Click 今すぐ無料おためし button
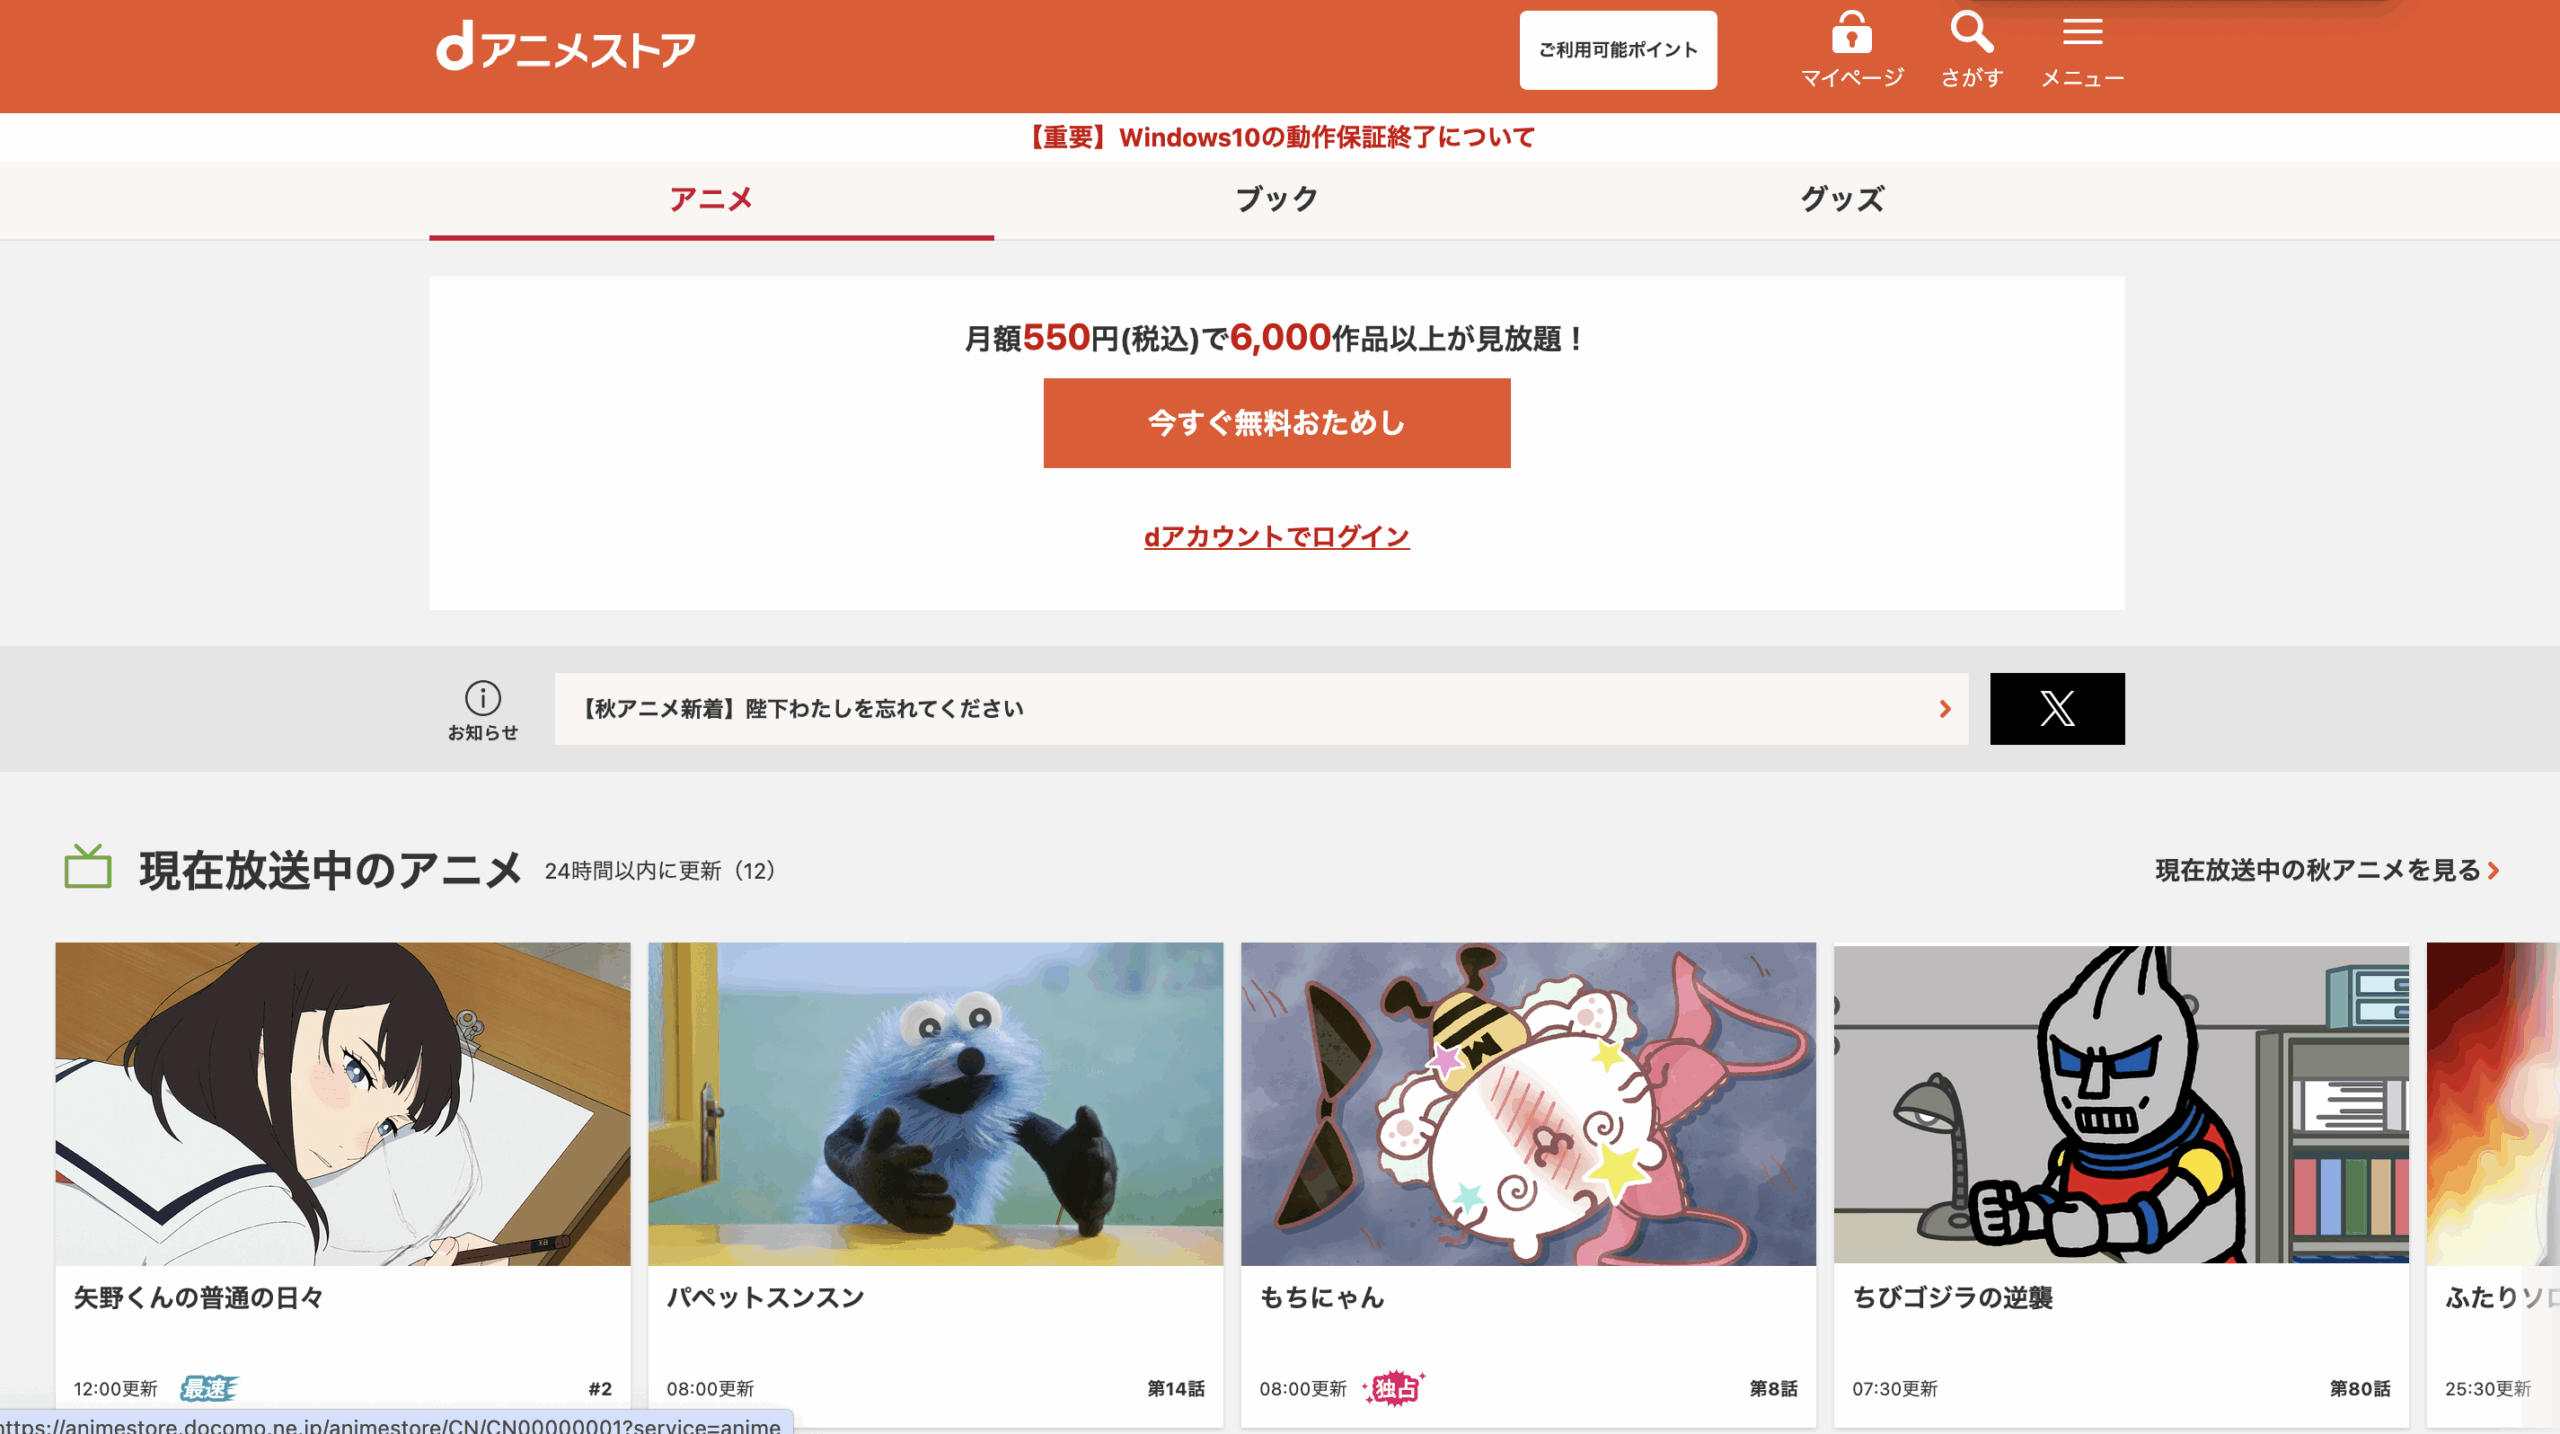The width and height of the screenshot is (2560, 1434). click(x=1276, y=423)
